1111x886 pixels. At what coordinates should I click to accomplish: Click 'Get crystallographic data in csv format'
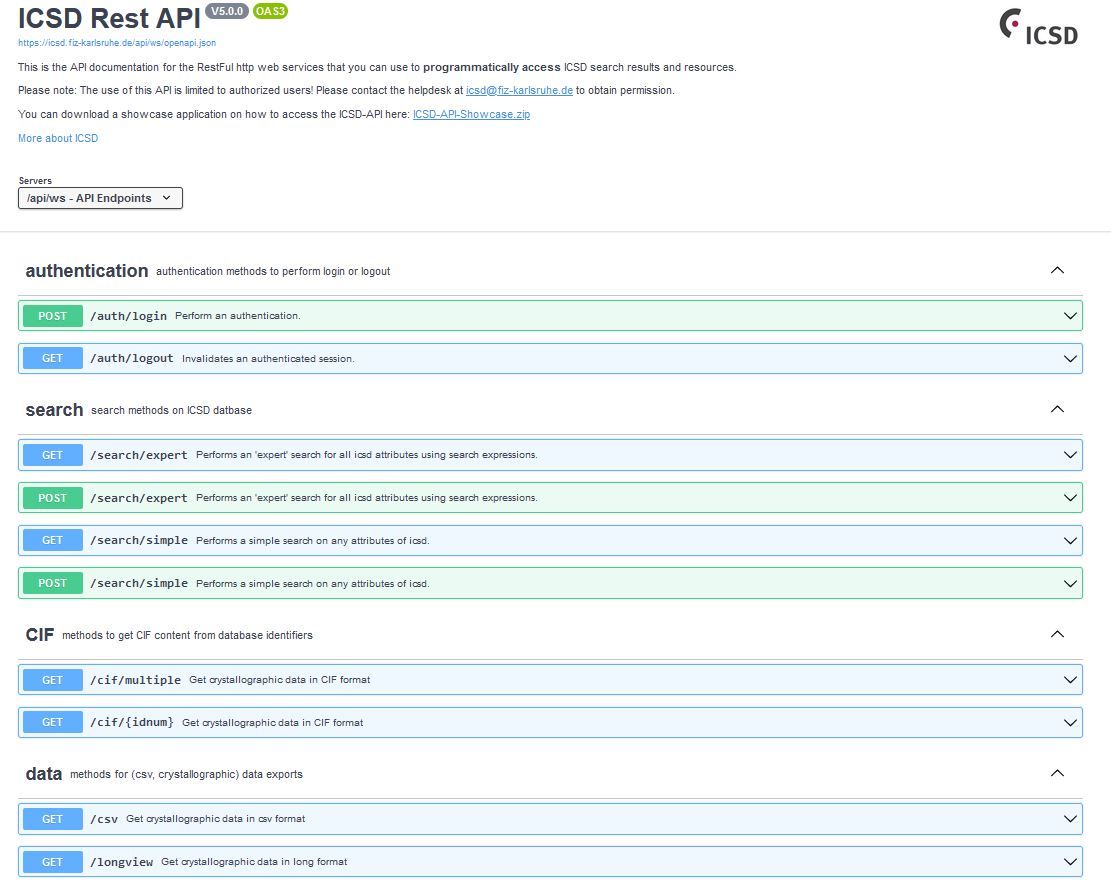click(x=215, y=819)
